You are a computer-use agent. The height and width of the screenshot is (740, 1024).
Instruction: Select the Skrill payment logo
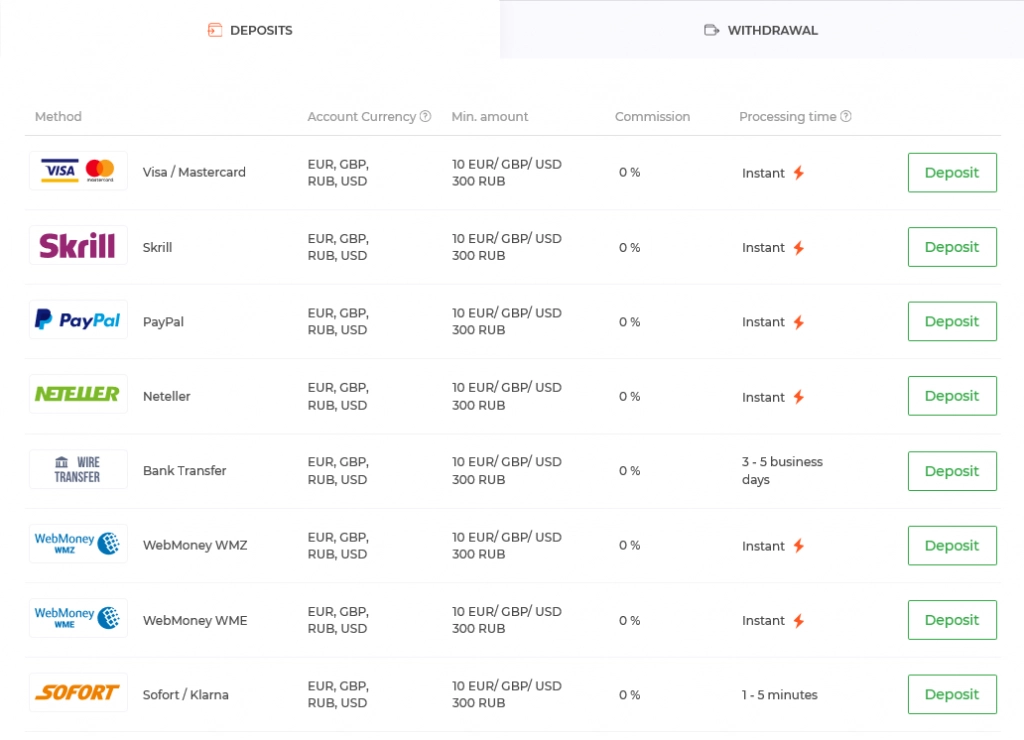78,246
